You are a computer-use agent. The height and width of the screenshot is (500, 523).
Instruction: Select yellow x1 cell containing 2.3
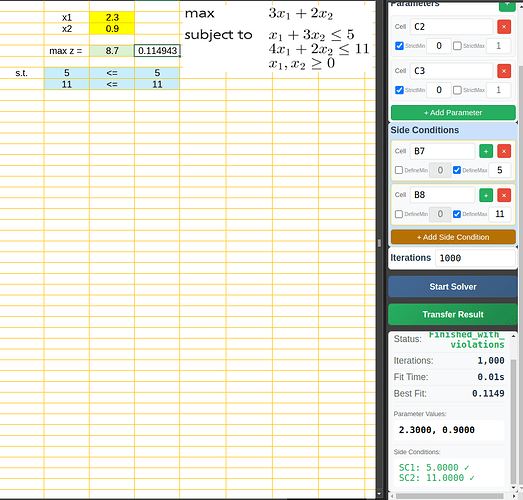112,17
